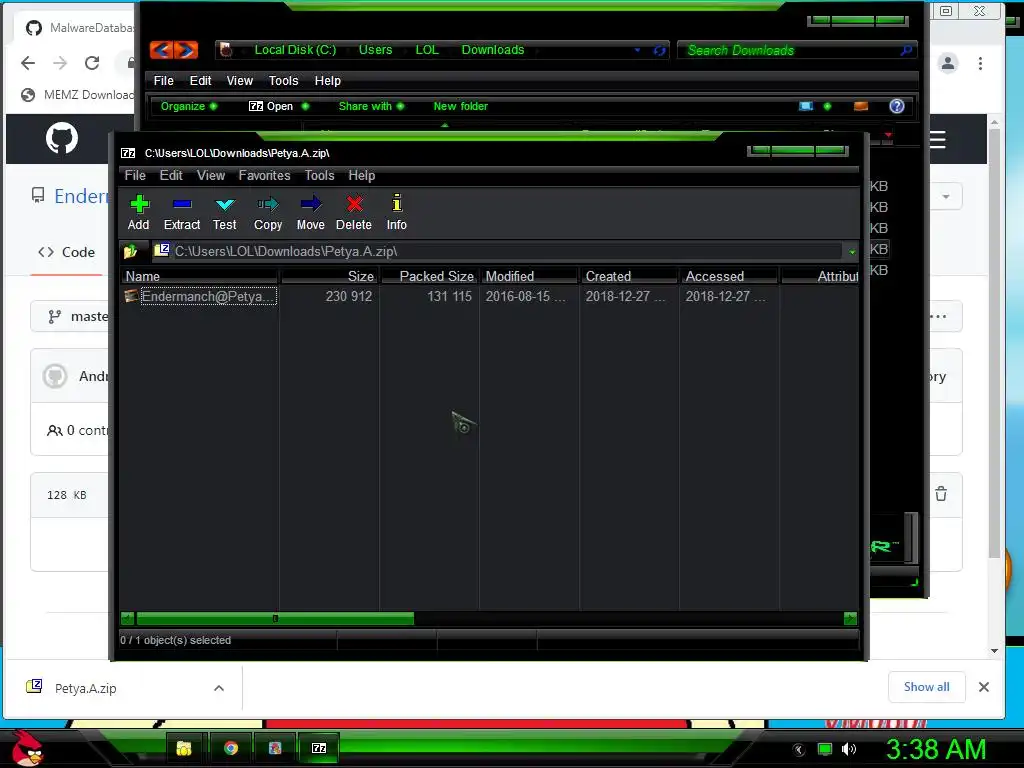
Task: Open the 7-Zip View menu
Action: click(211, 175)
